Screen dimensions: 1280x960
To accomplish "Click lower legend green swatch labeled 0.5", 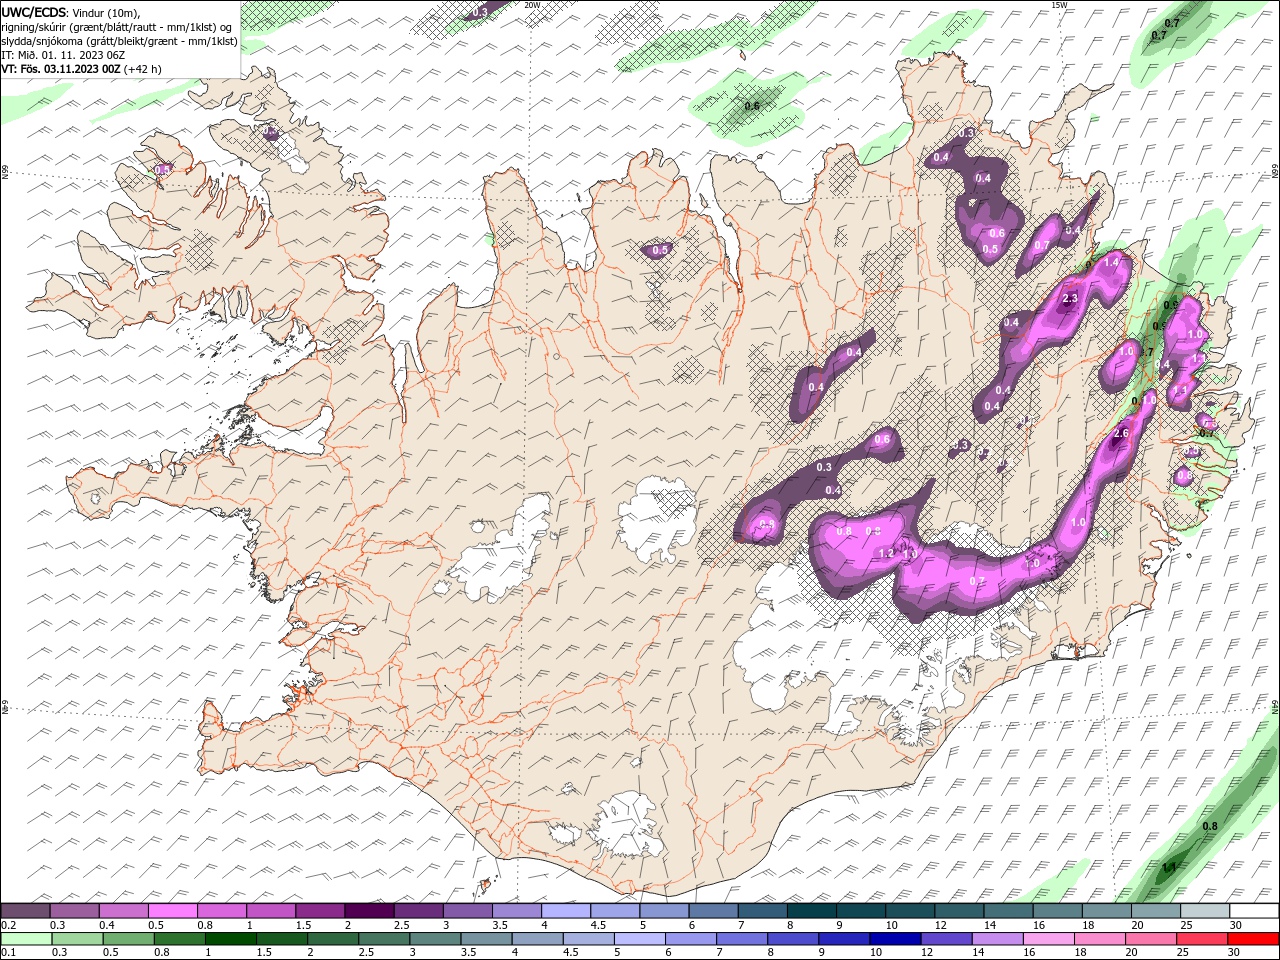I will pyautogui.click(x=129, y=939).
